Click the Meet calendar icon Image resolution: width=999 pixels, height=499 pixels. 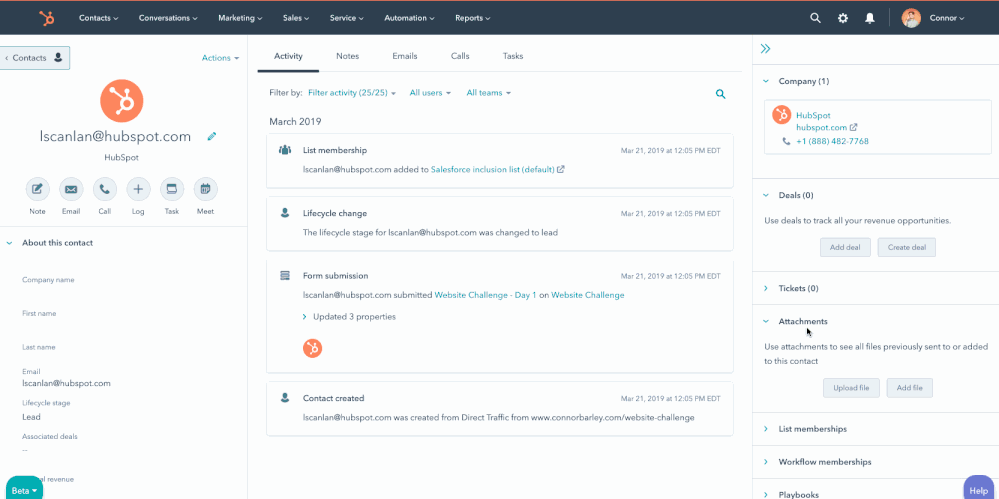point(205,189)
